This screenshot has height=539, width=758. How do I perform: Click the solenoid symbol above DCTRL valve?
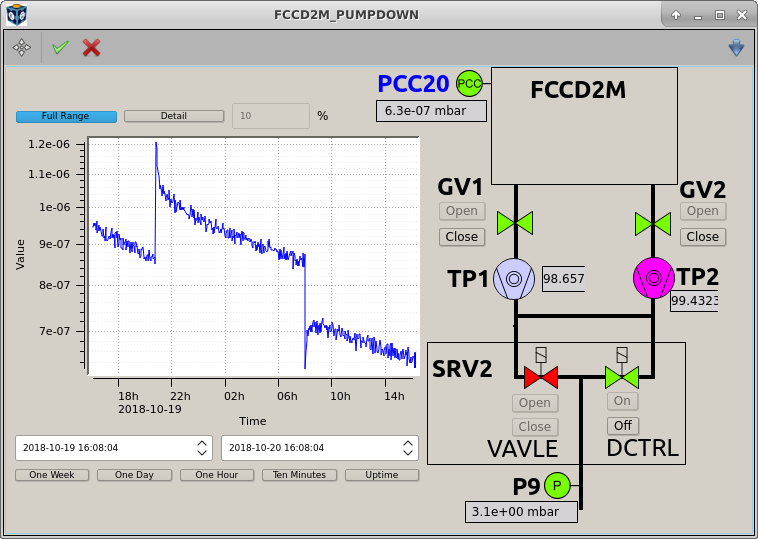click(622, 355)
